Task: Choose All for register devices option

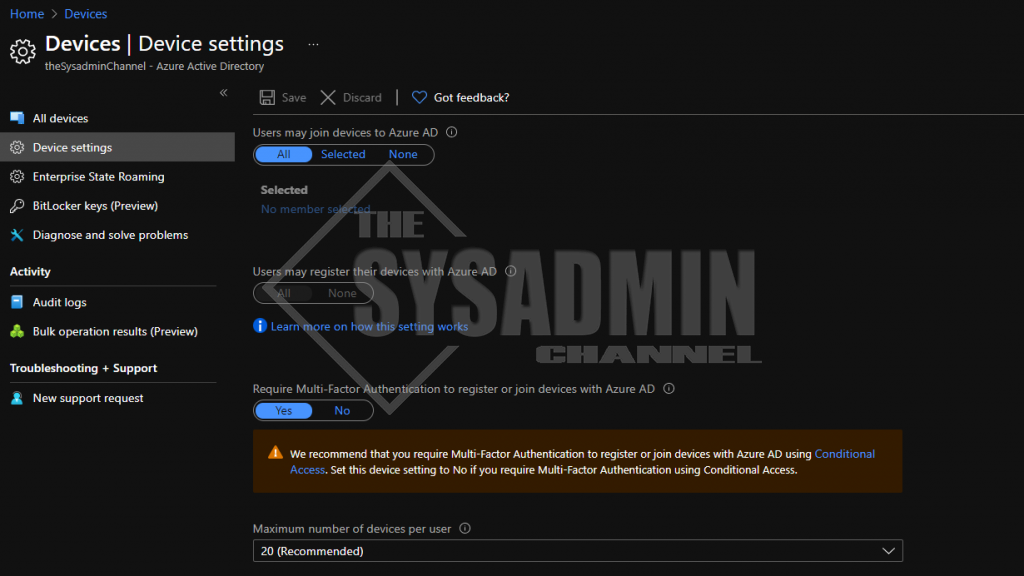Action: point(283,293)
